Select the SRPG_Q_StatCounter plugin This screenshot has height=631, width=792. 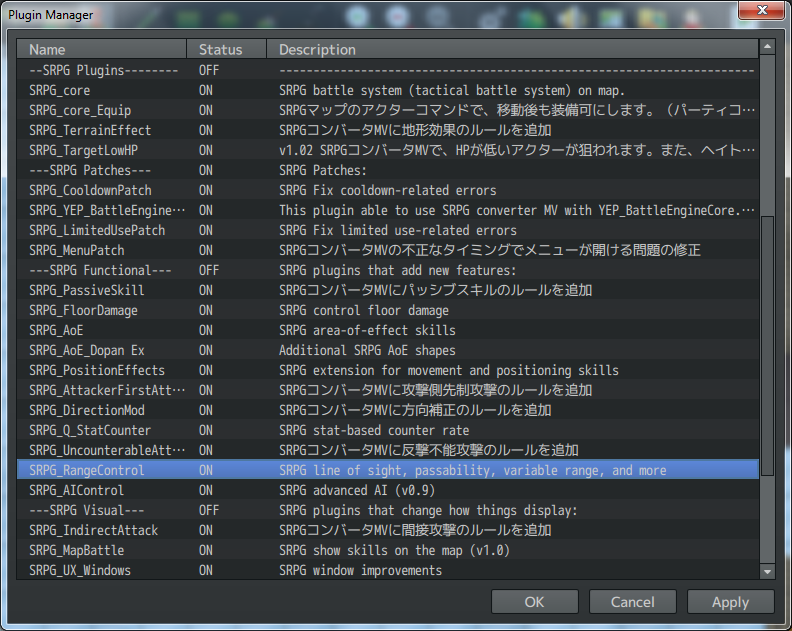pos(387,430)
